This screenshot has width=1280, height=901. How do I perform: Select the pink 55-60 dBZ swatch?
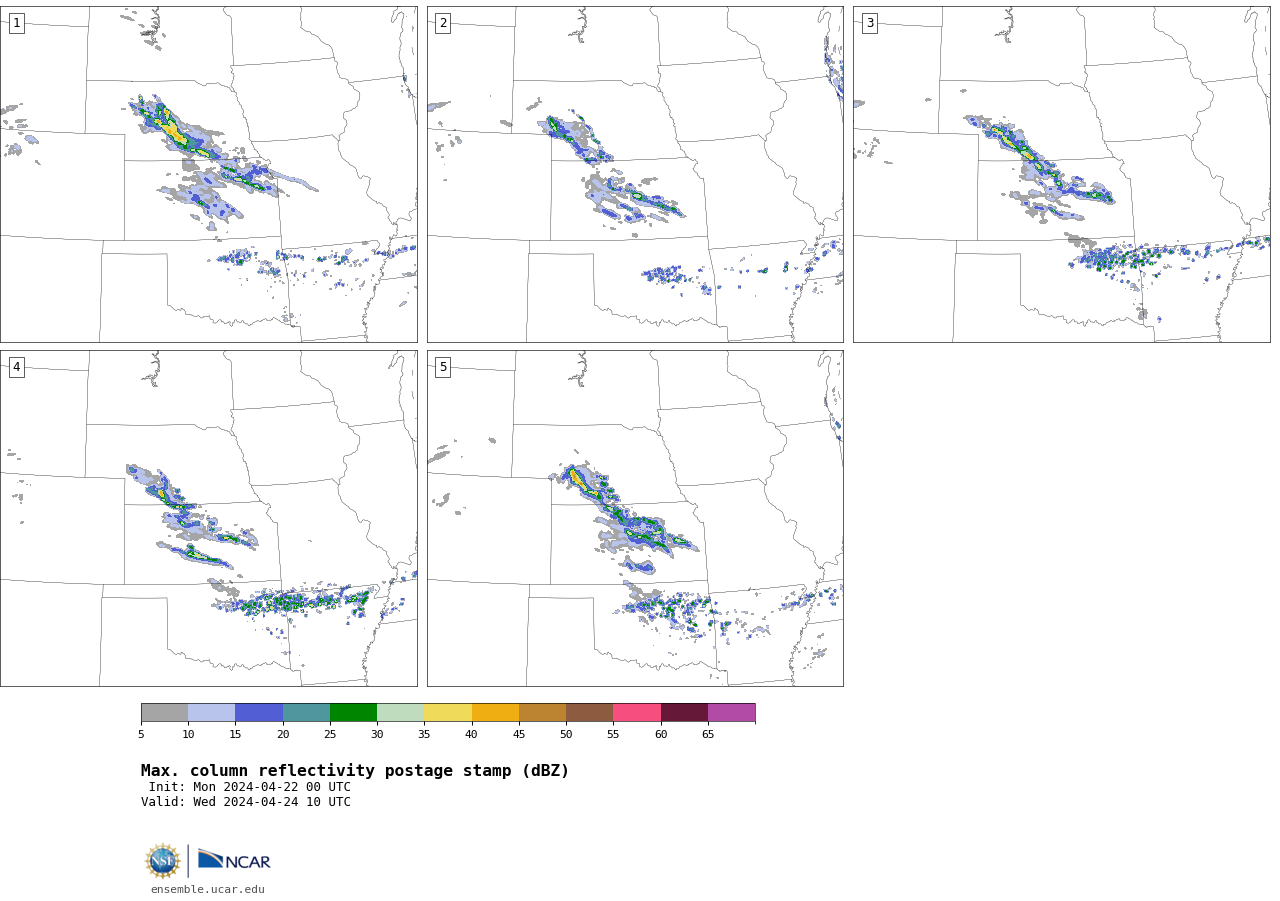point(637,712)
